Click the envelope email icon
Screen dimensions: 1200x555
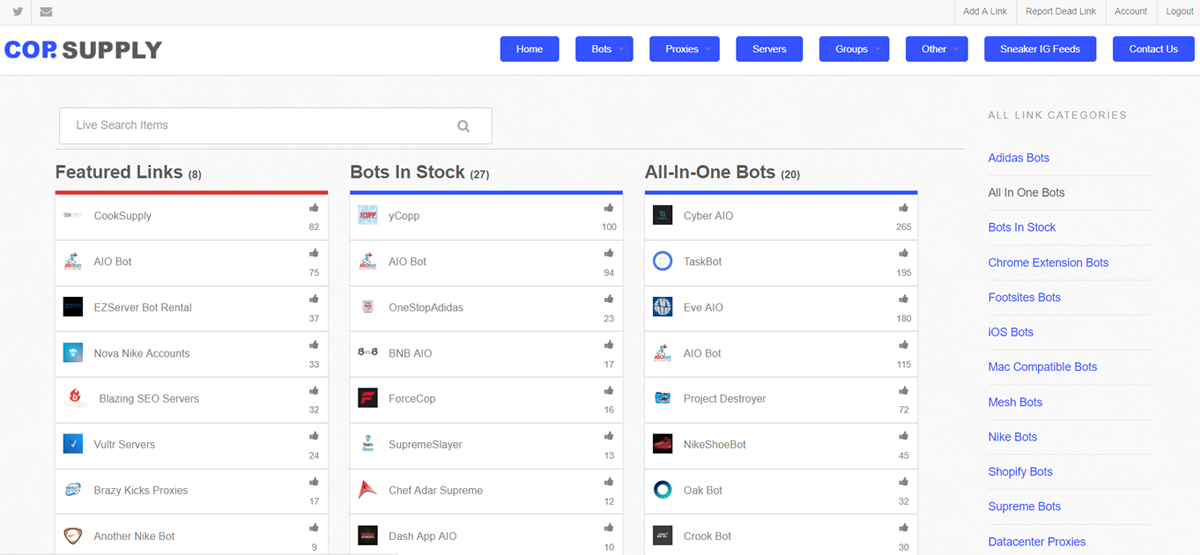(46, 12)
